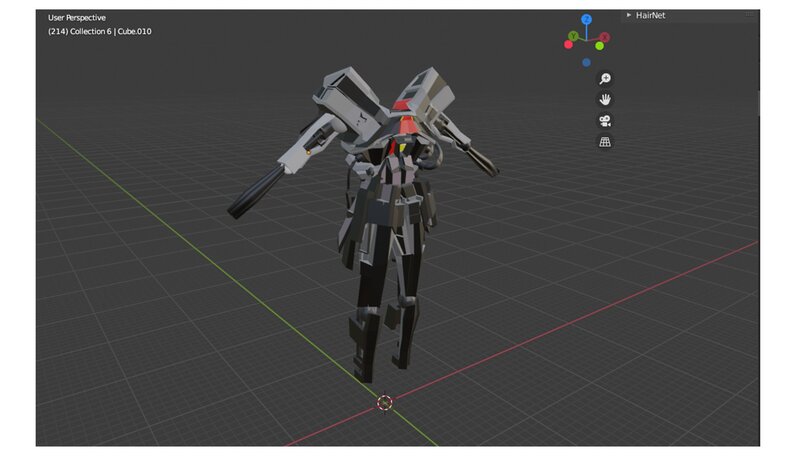The width and height of the screenshot is (800, 458).
Task: Click the HairNet panel drag grip dots
Action: click(749, 15)
